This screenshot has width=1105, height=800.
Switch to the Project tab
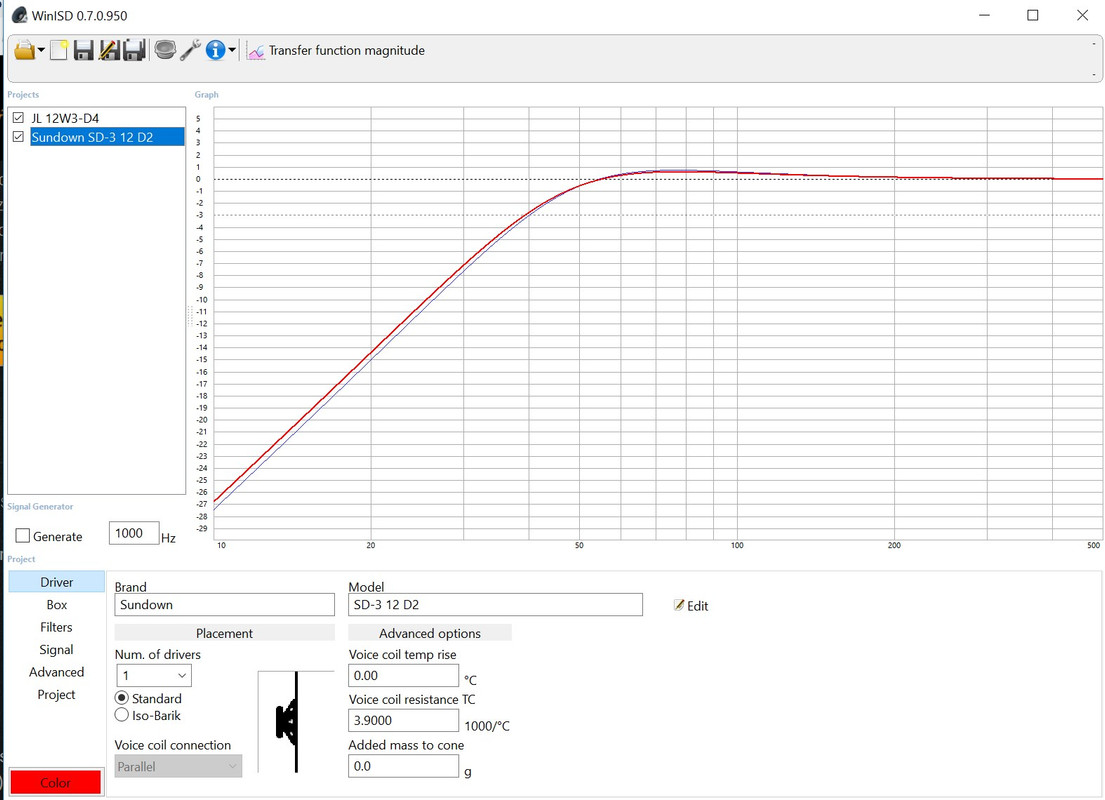click(x=56, y=695)
